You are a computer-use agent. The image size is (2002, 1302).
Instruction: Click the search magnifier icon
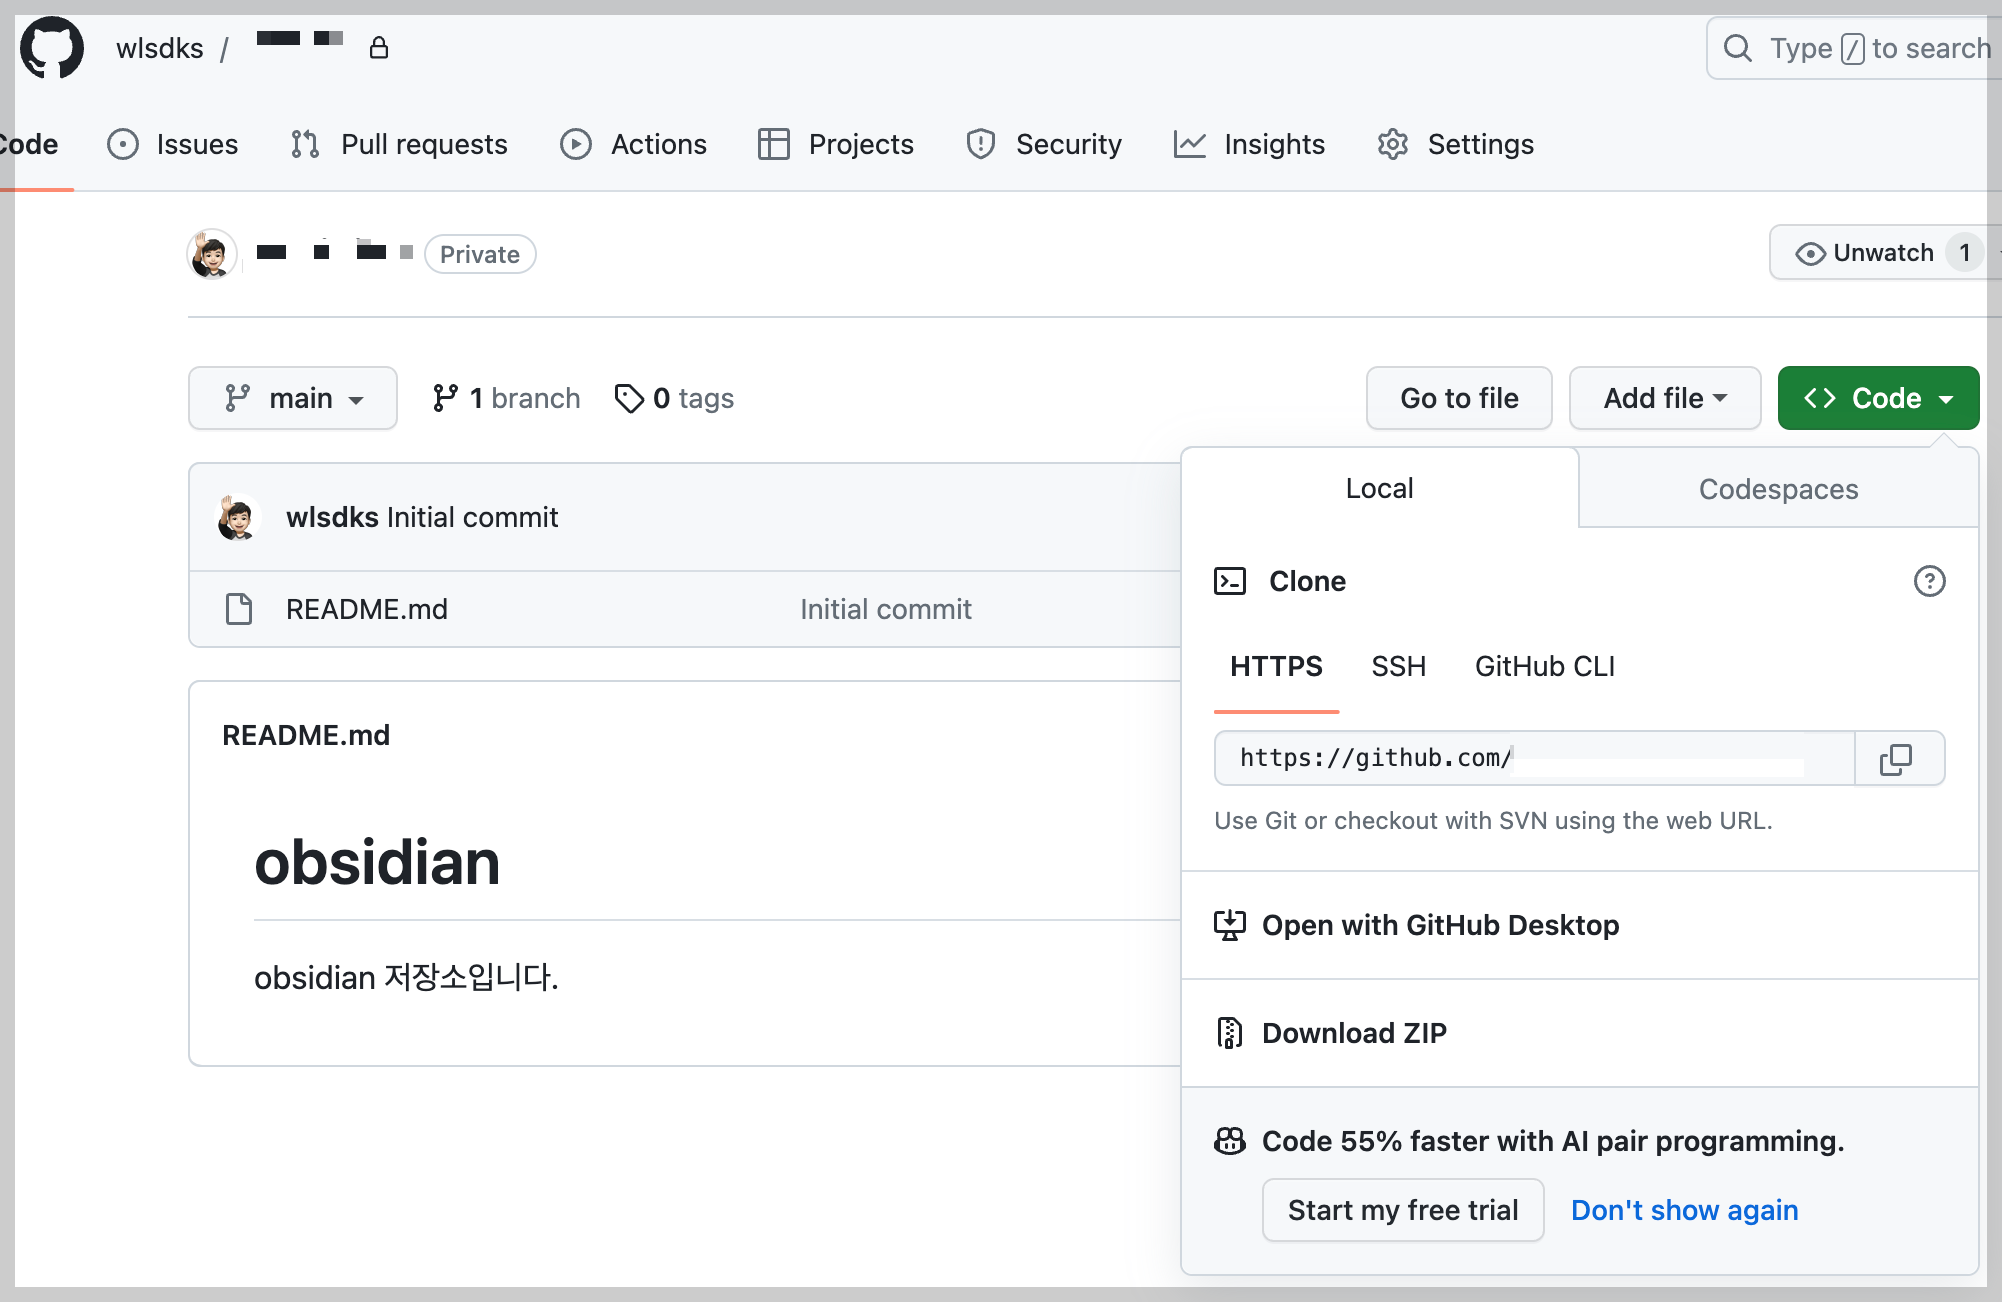point(1738,48)
